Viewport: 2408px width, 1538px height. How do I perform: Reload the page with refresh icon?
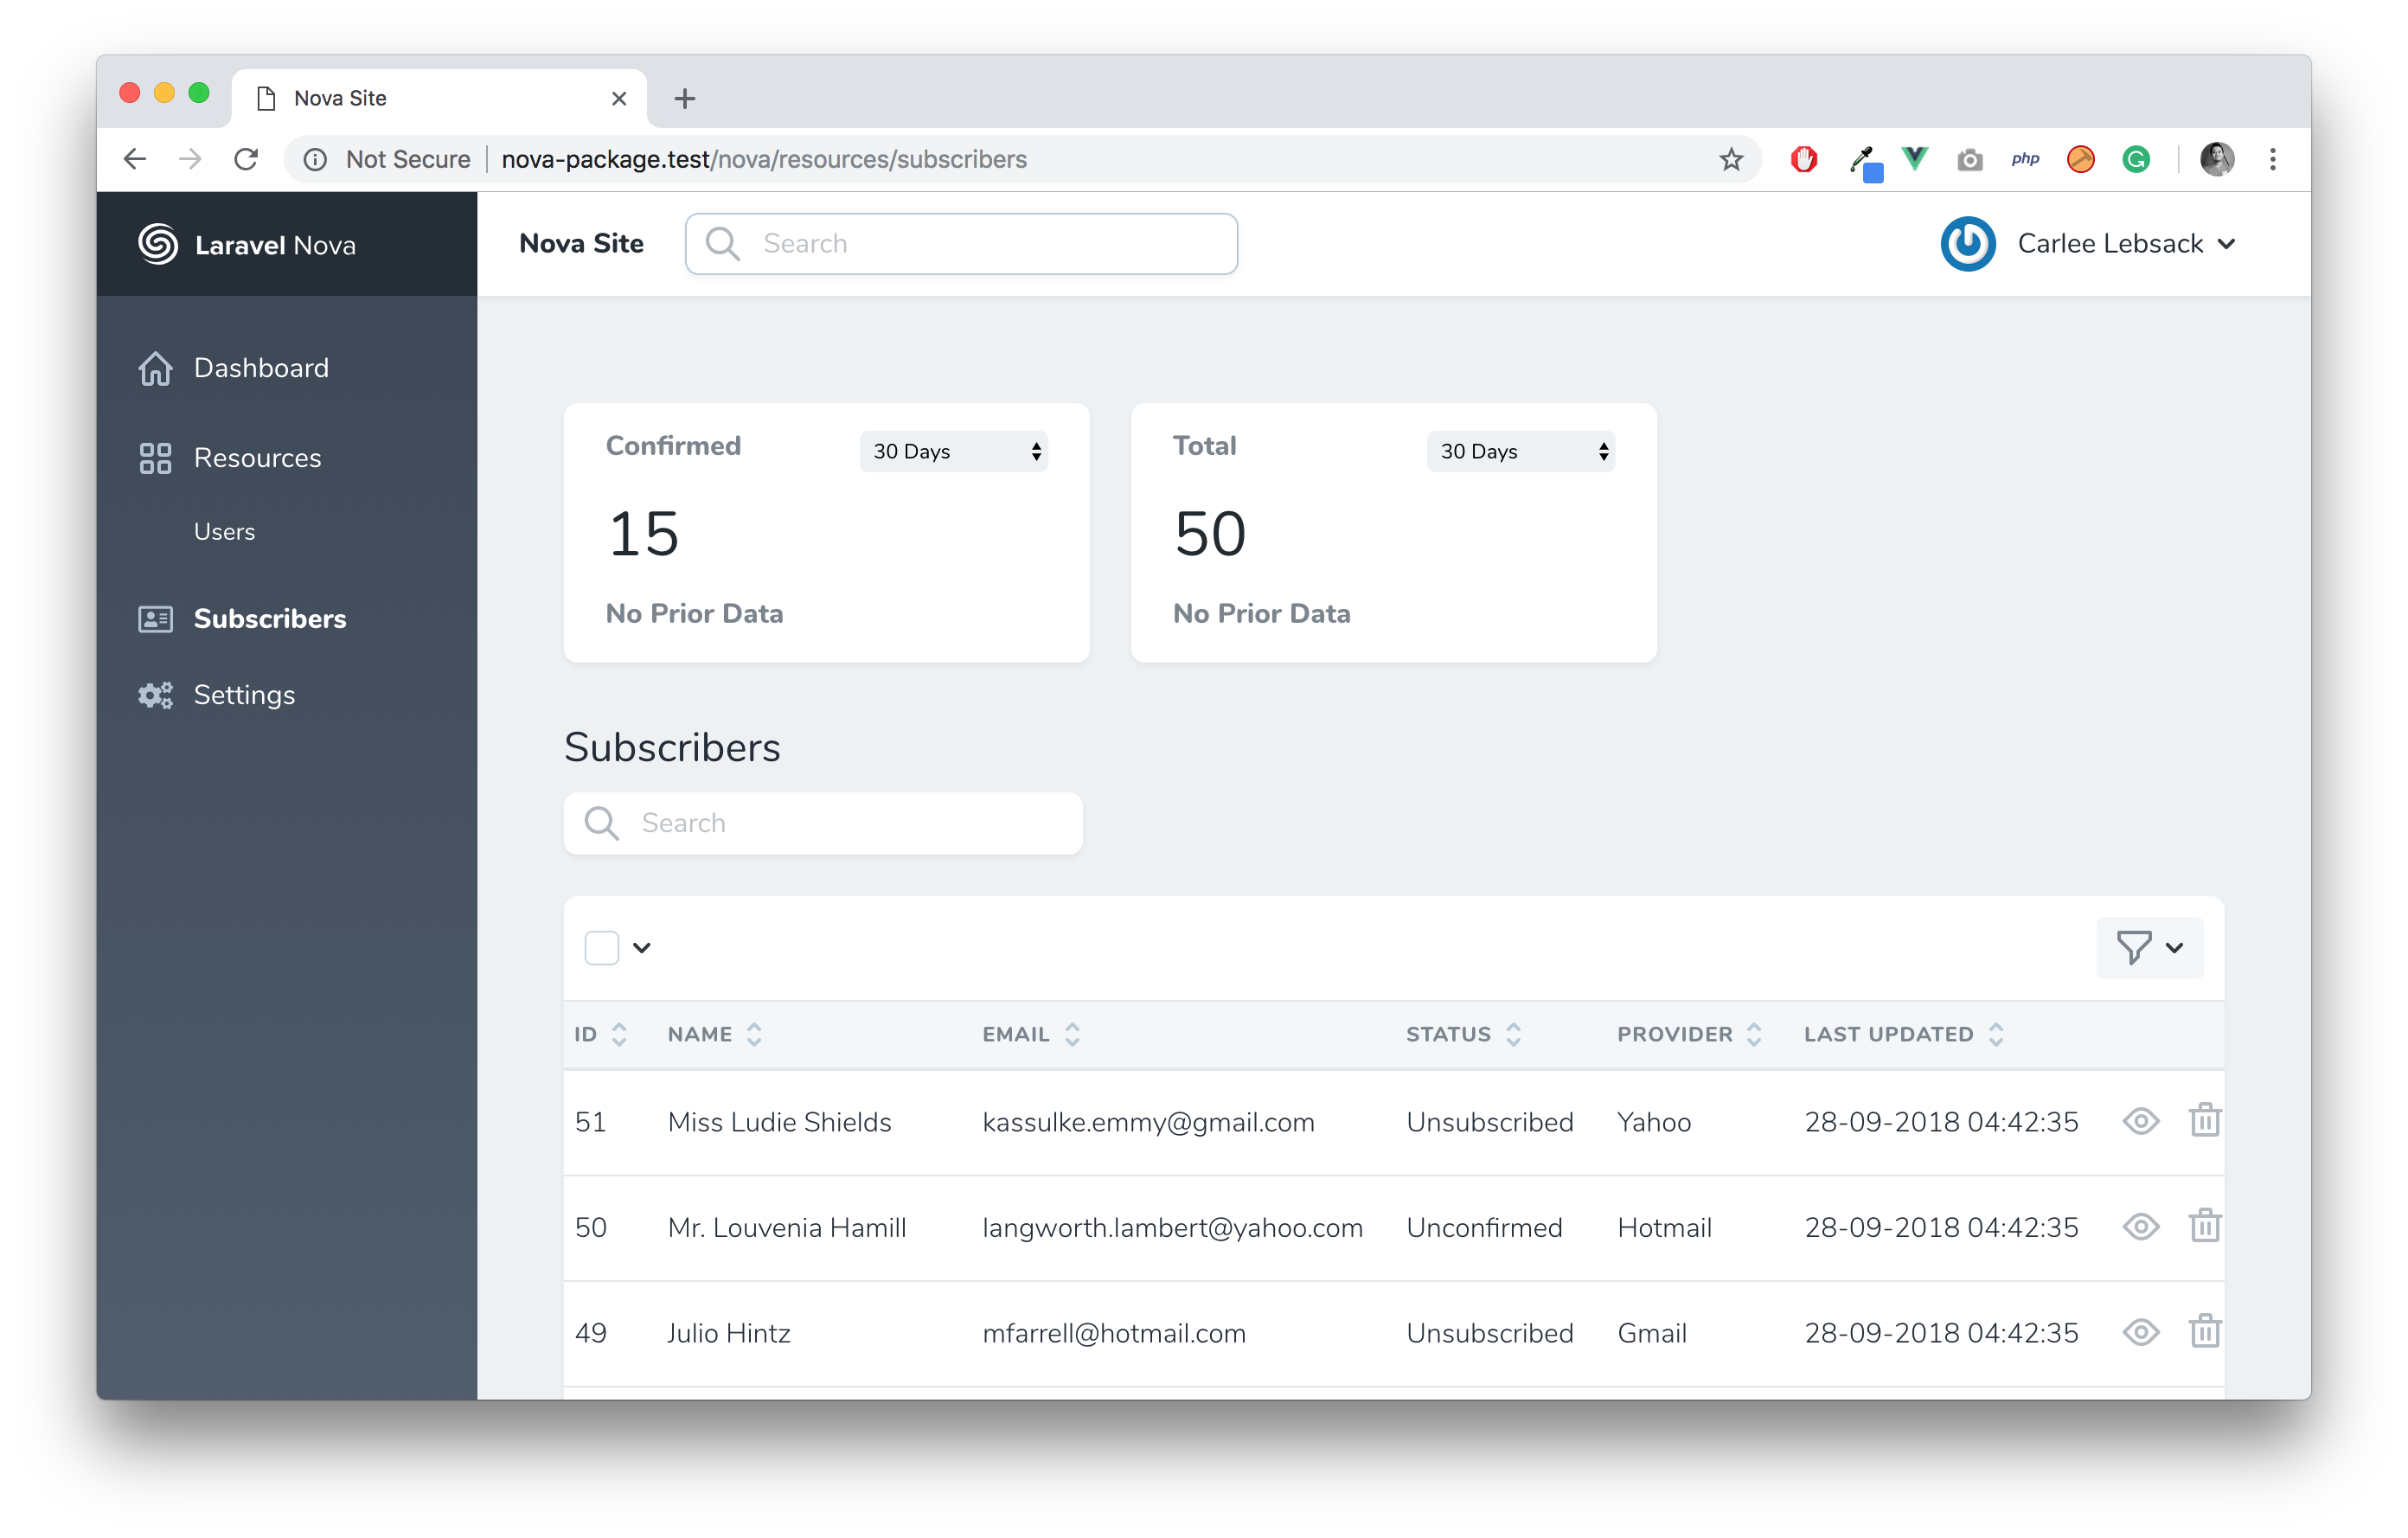click(246, 159)
